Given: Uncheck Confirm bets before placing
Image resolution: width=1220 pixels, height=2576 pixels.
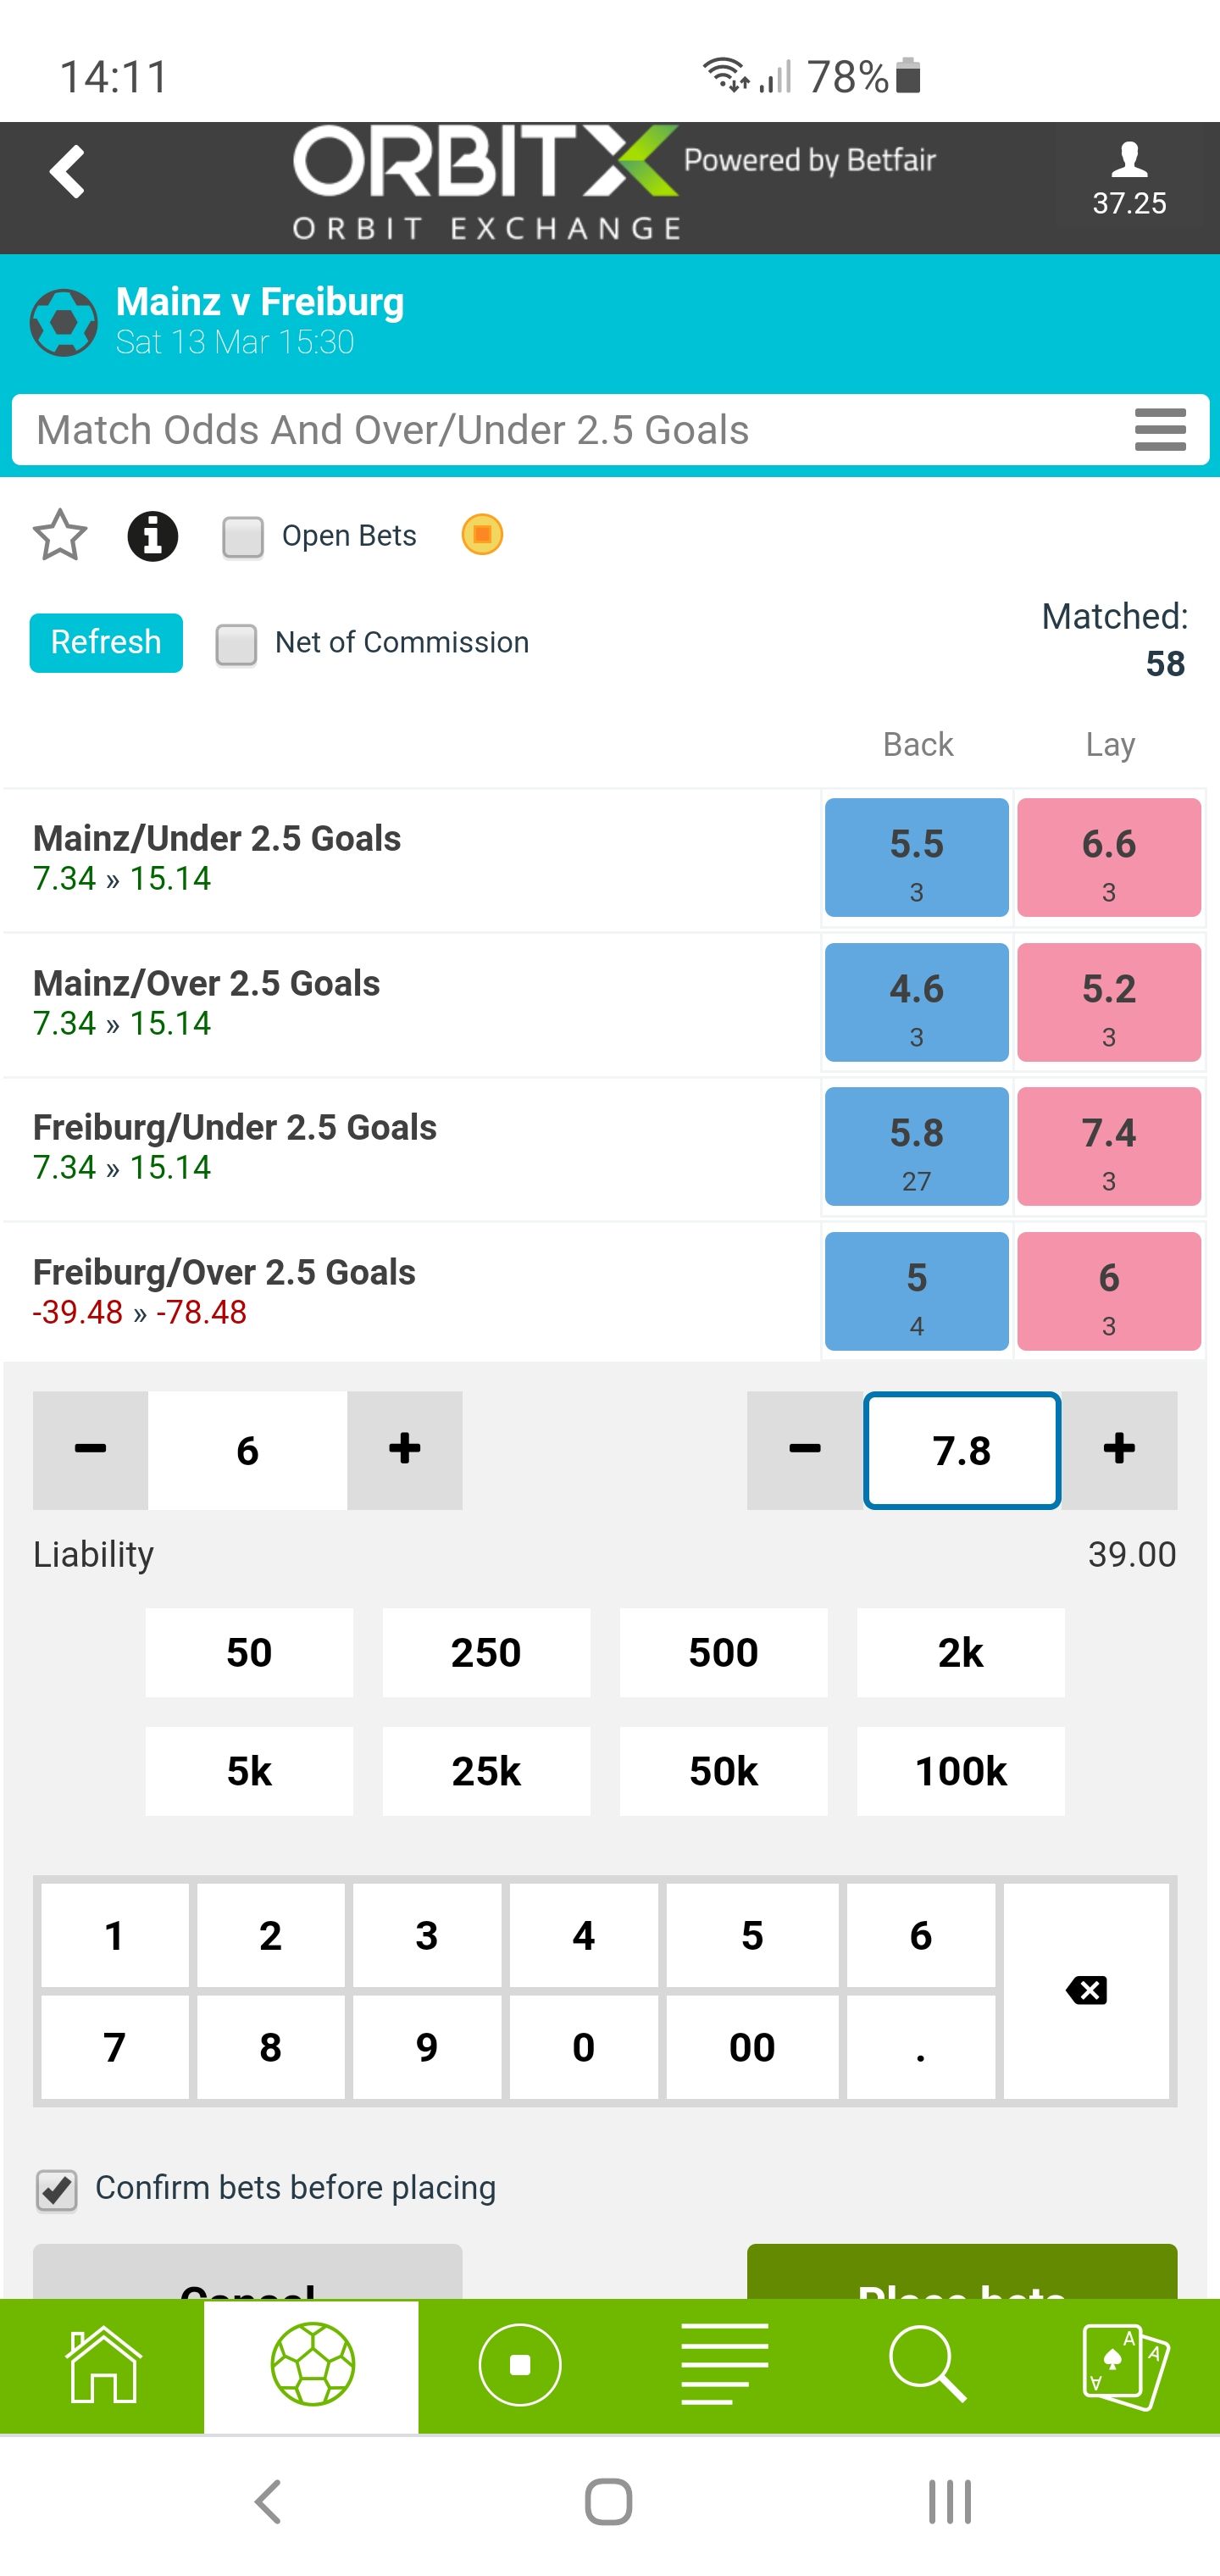Looking at the screenshot, I should 57,2190.
